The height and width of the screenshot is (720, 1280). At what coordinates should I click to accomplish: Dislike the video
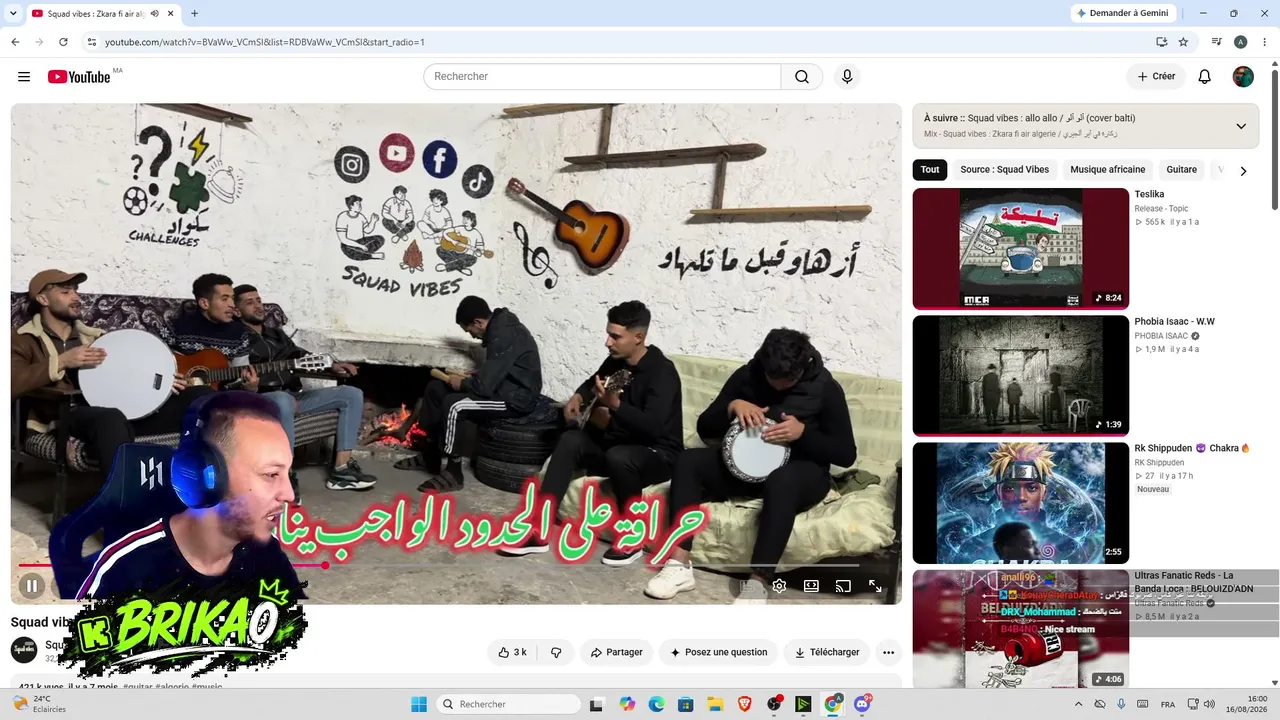coord(556,652)
